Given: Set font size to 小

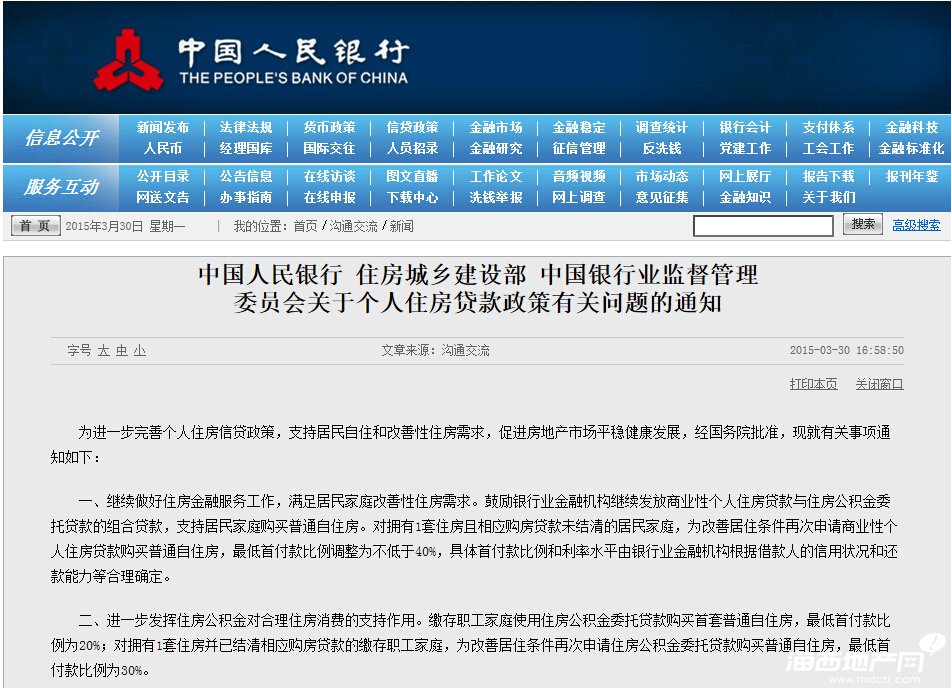Looking at the screenshot, I should (x=139, y=351).
